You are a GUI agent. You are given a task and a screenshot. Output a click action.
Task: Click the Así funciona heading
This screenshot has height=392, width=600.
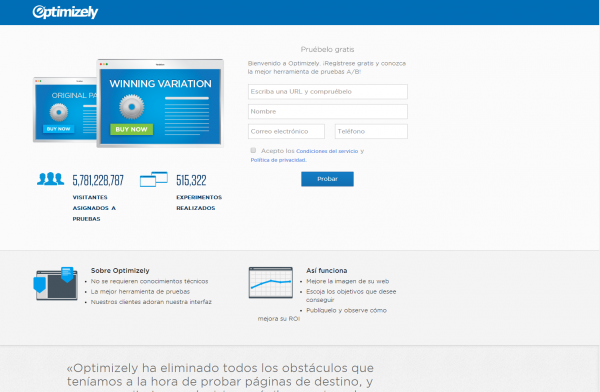[x=327, y=271]
